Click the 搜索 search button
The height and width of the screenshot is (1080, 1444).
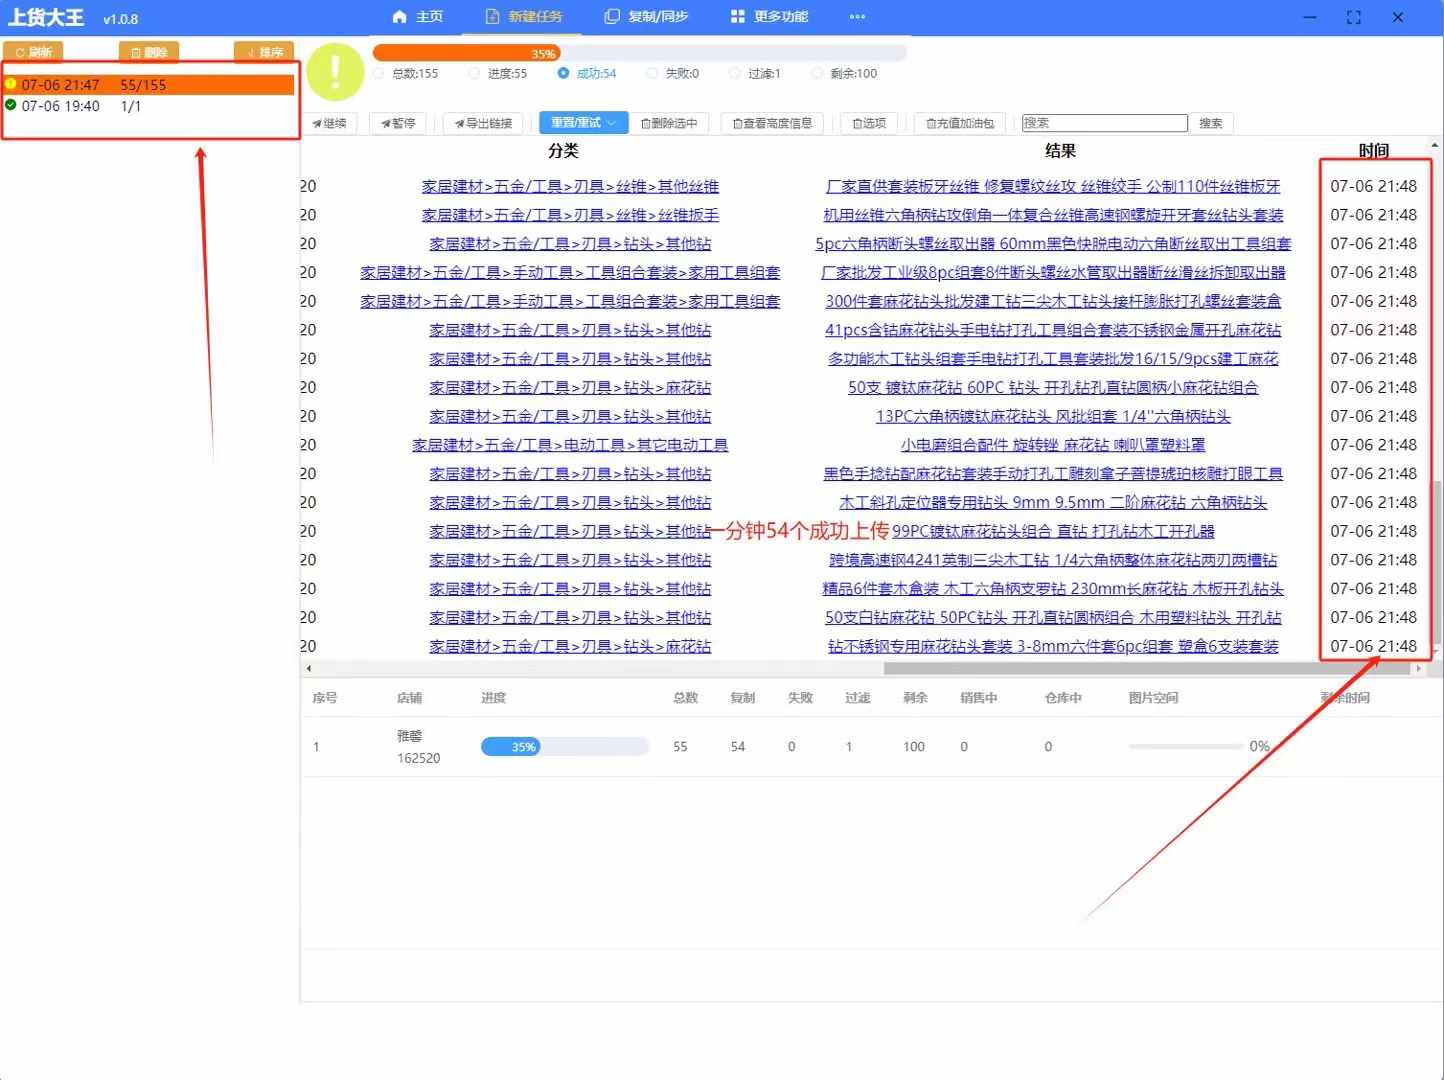click(1211, 123)
